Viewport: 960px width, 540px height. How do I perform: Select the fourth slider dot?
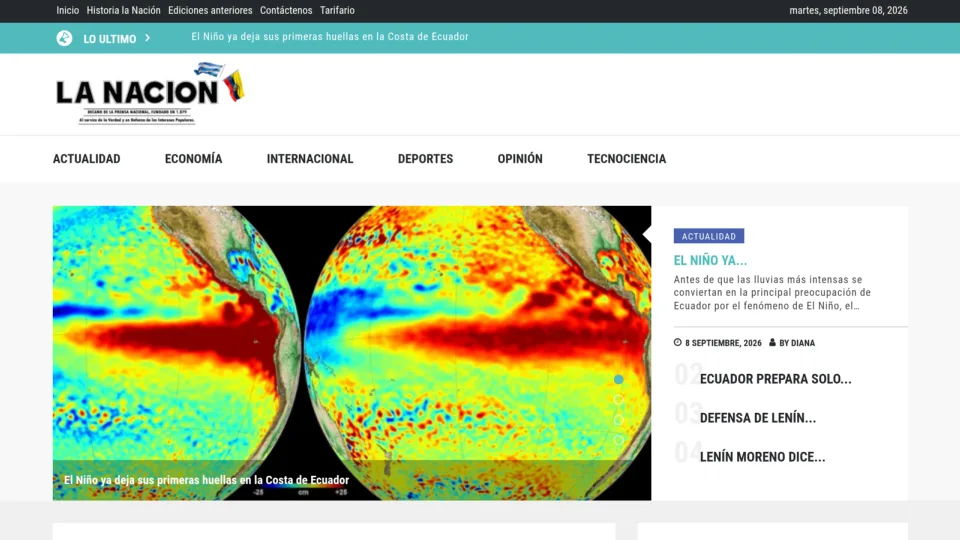click(618, 440)
